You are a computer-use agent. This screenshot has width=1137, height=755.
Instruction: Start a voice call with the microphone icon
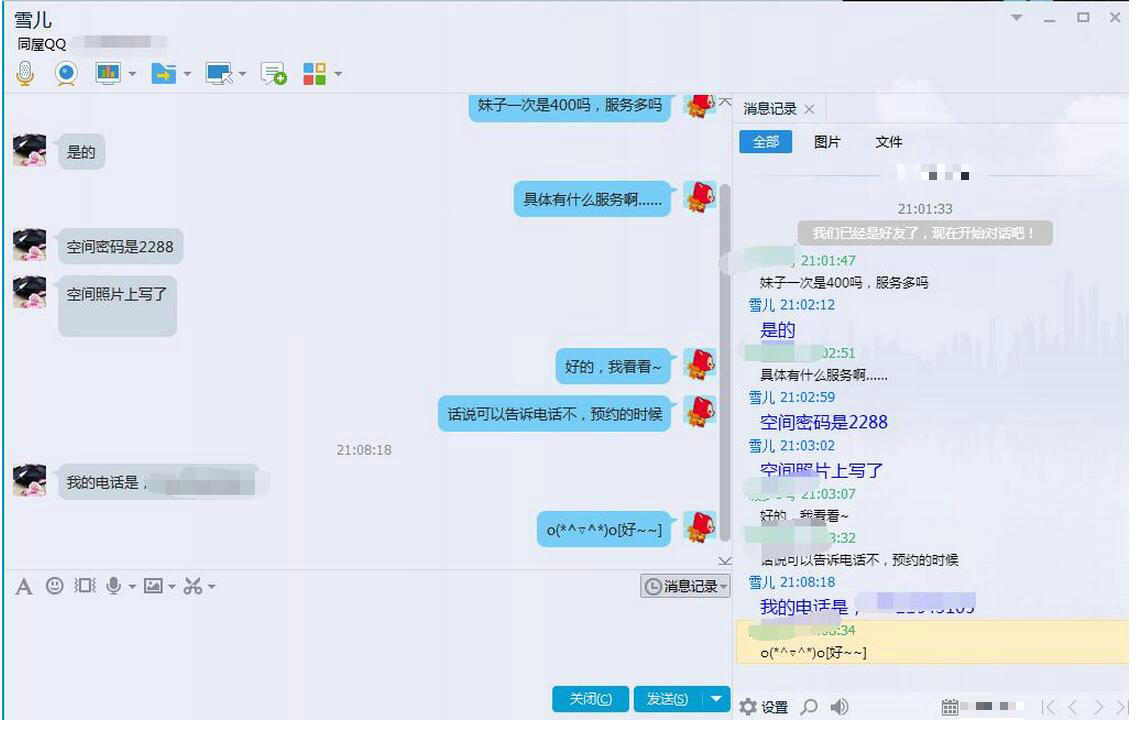25,72
